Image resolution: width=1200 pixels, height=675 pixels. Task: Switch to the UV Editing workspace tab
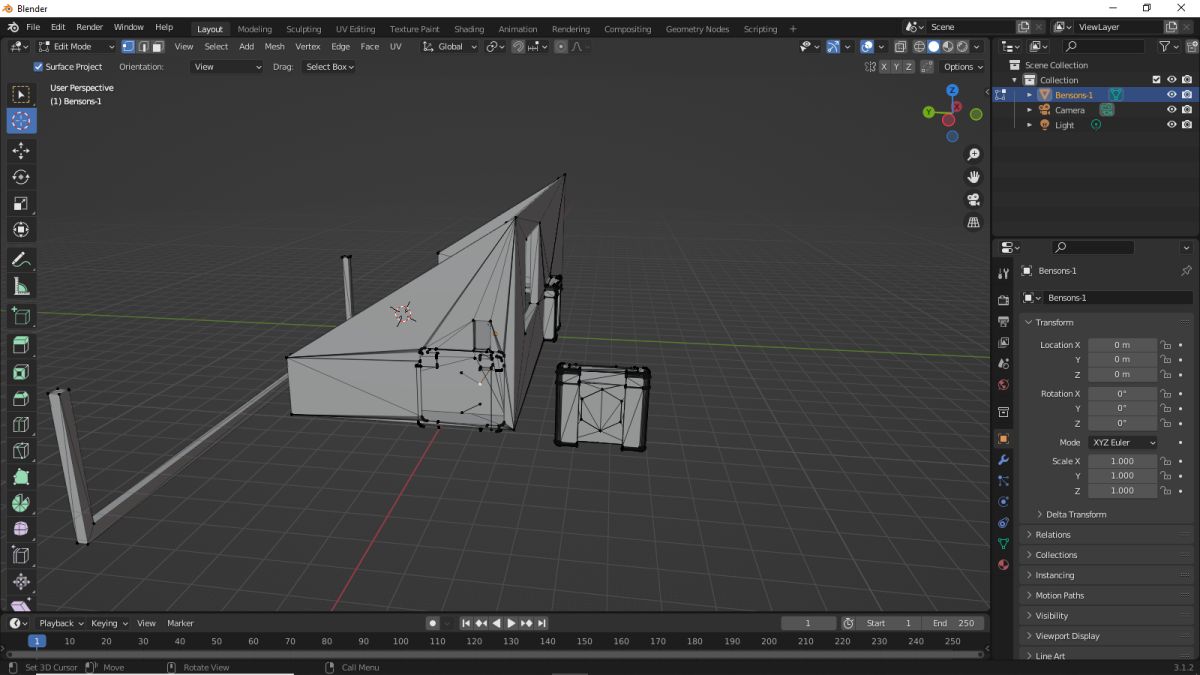tap(355, 29)
